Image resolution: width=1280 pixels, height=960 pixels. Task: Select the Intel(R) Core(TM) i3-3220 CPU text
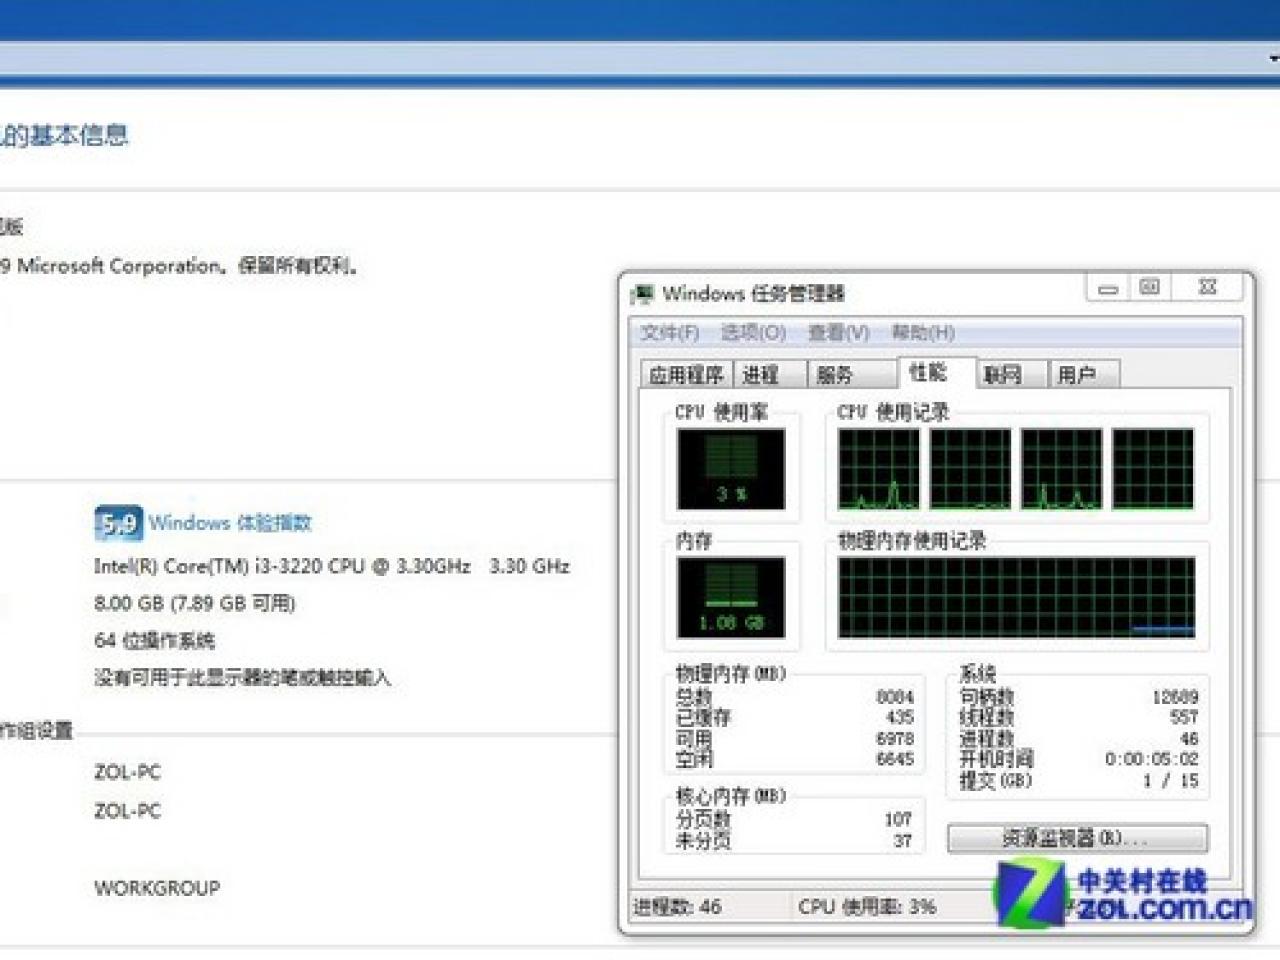[x=332, y=566]
